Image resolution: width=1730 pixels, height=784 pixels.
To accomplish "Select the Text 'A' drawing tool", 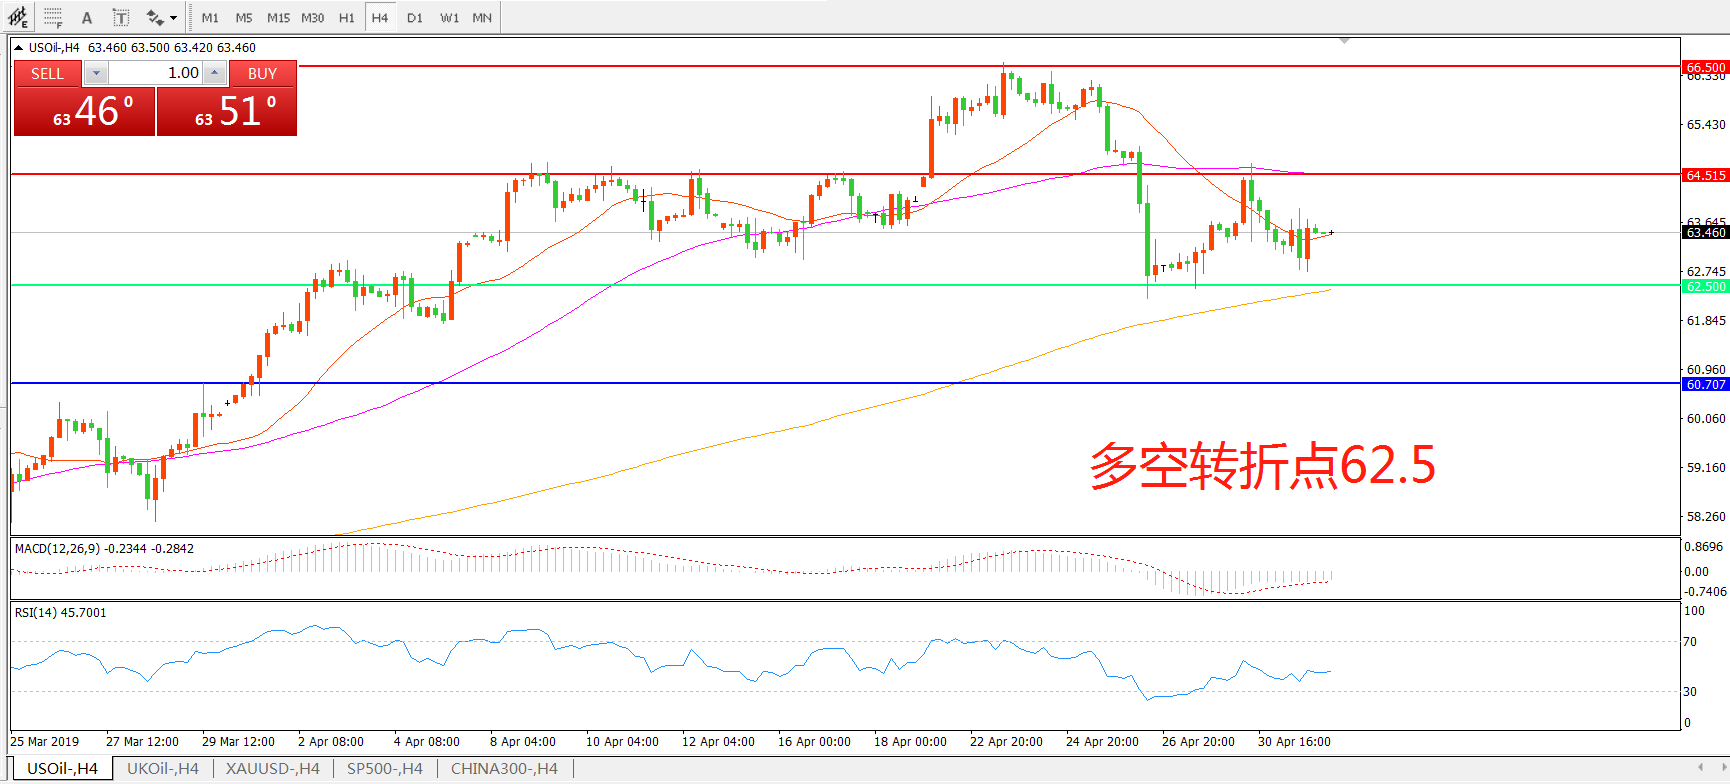I will (x=87, y=17).
